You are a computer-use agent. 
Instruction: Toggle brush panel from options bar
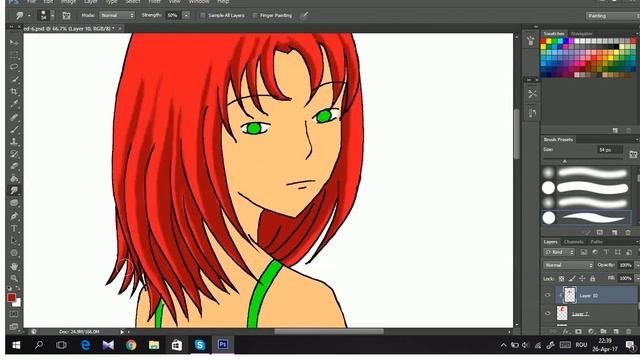coord(66,16)
